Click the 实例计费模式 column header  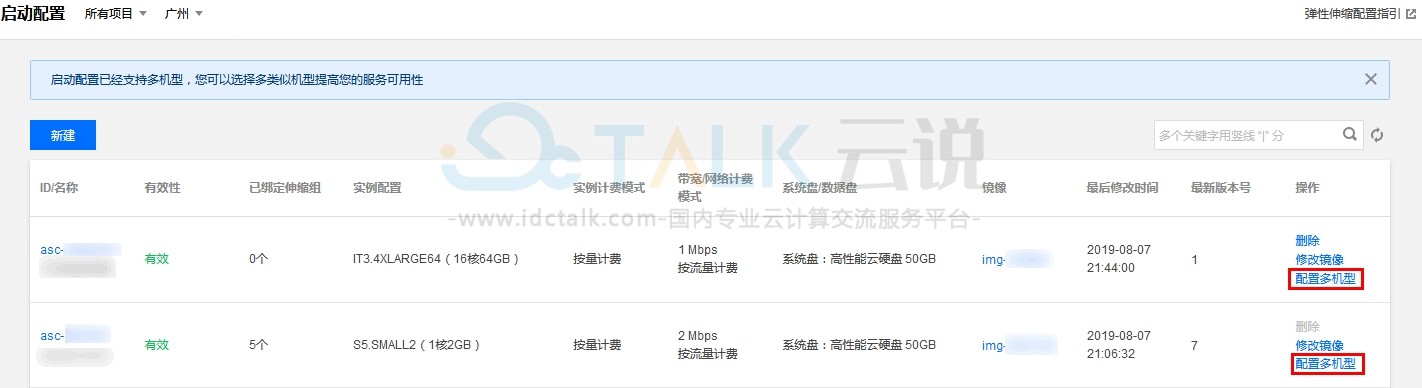point(609,188)
